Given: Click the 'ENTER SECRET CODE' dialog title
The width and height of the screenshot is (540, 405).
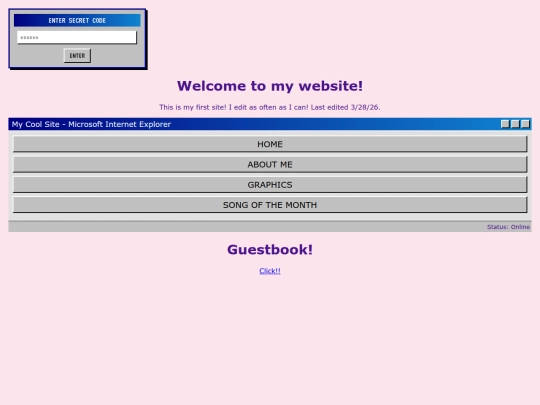Looking at the screenshot, I should 77,21.
